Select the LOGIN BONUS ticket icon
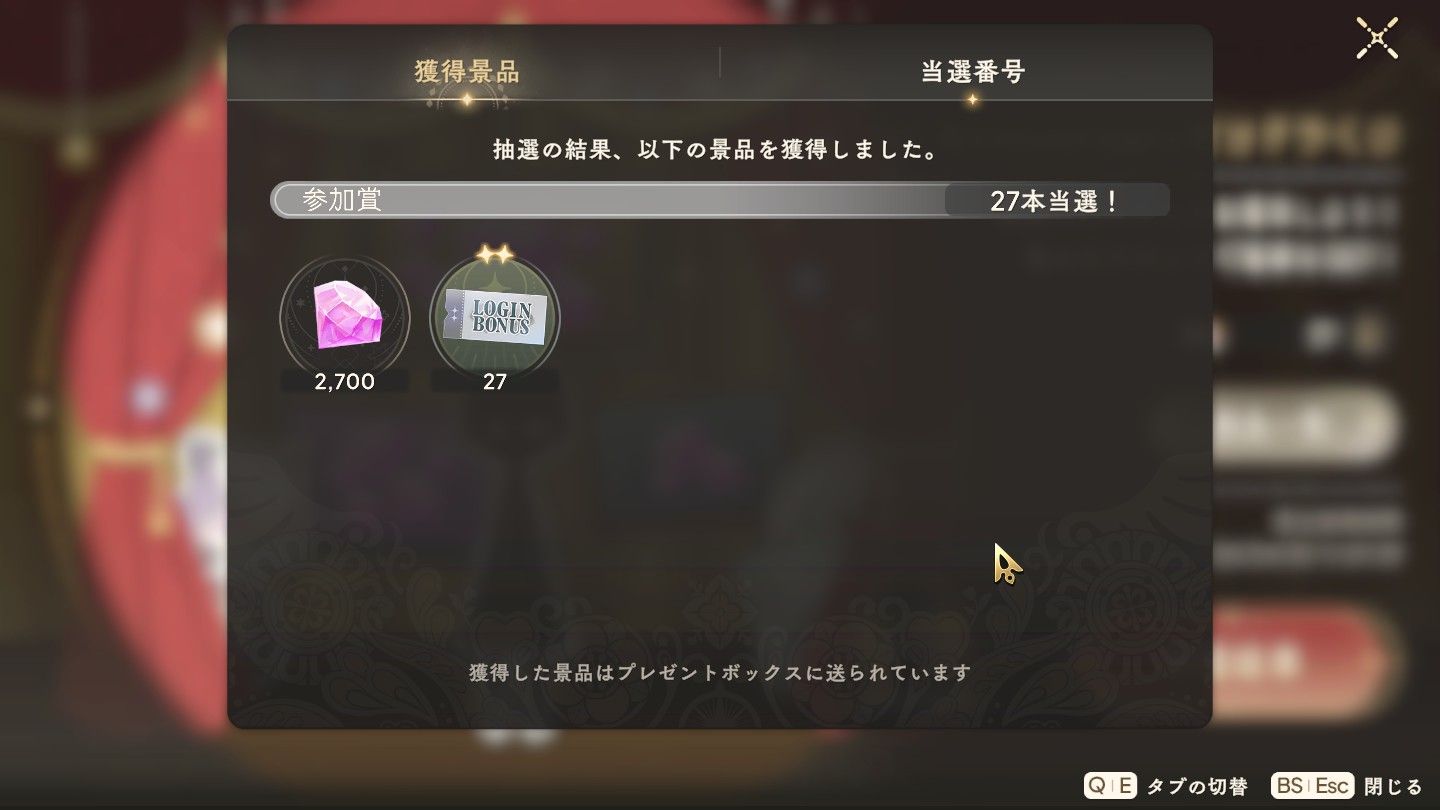 (x=495, y=315)
